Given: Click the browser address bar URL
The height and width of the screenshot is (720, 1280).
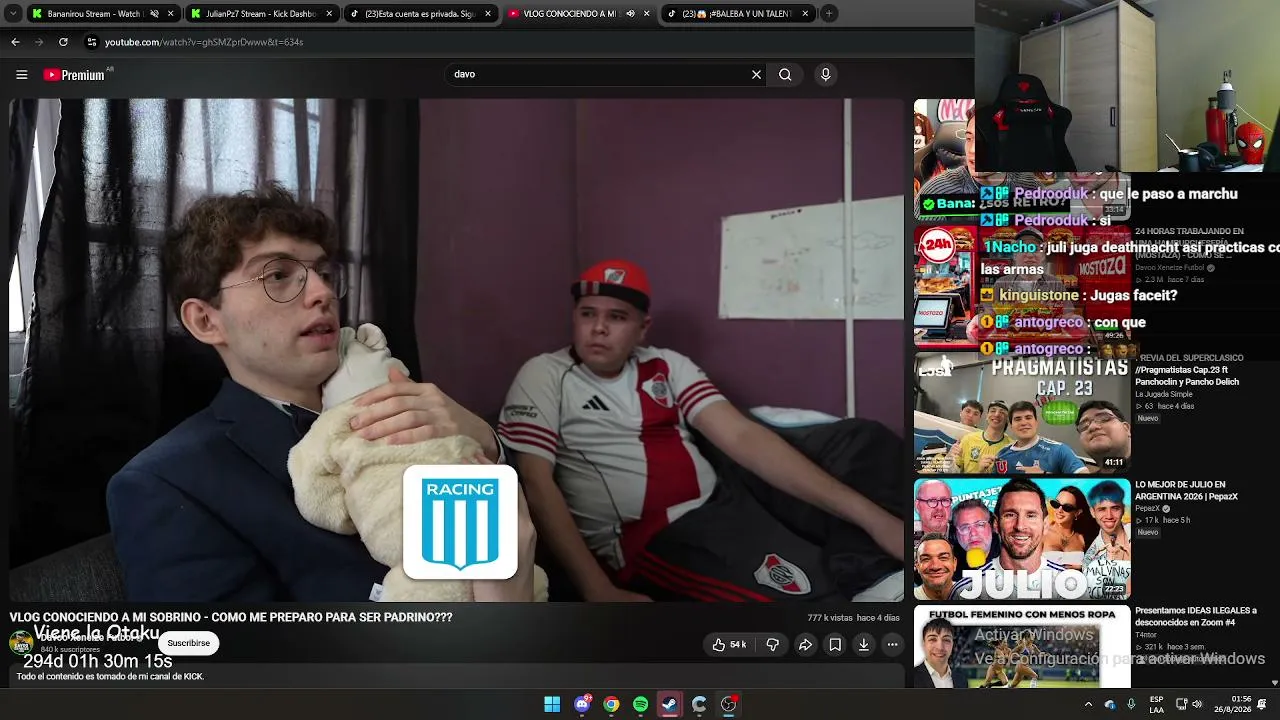Looking at the screenshot, I should coord(204,42).
